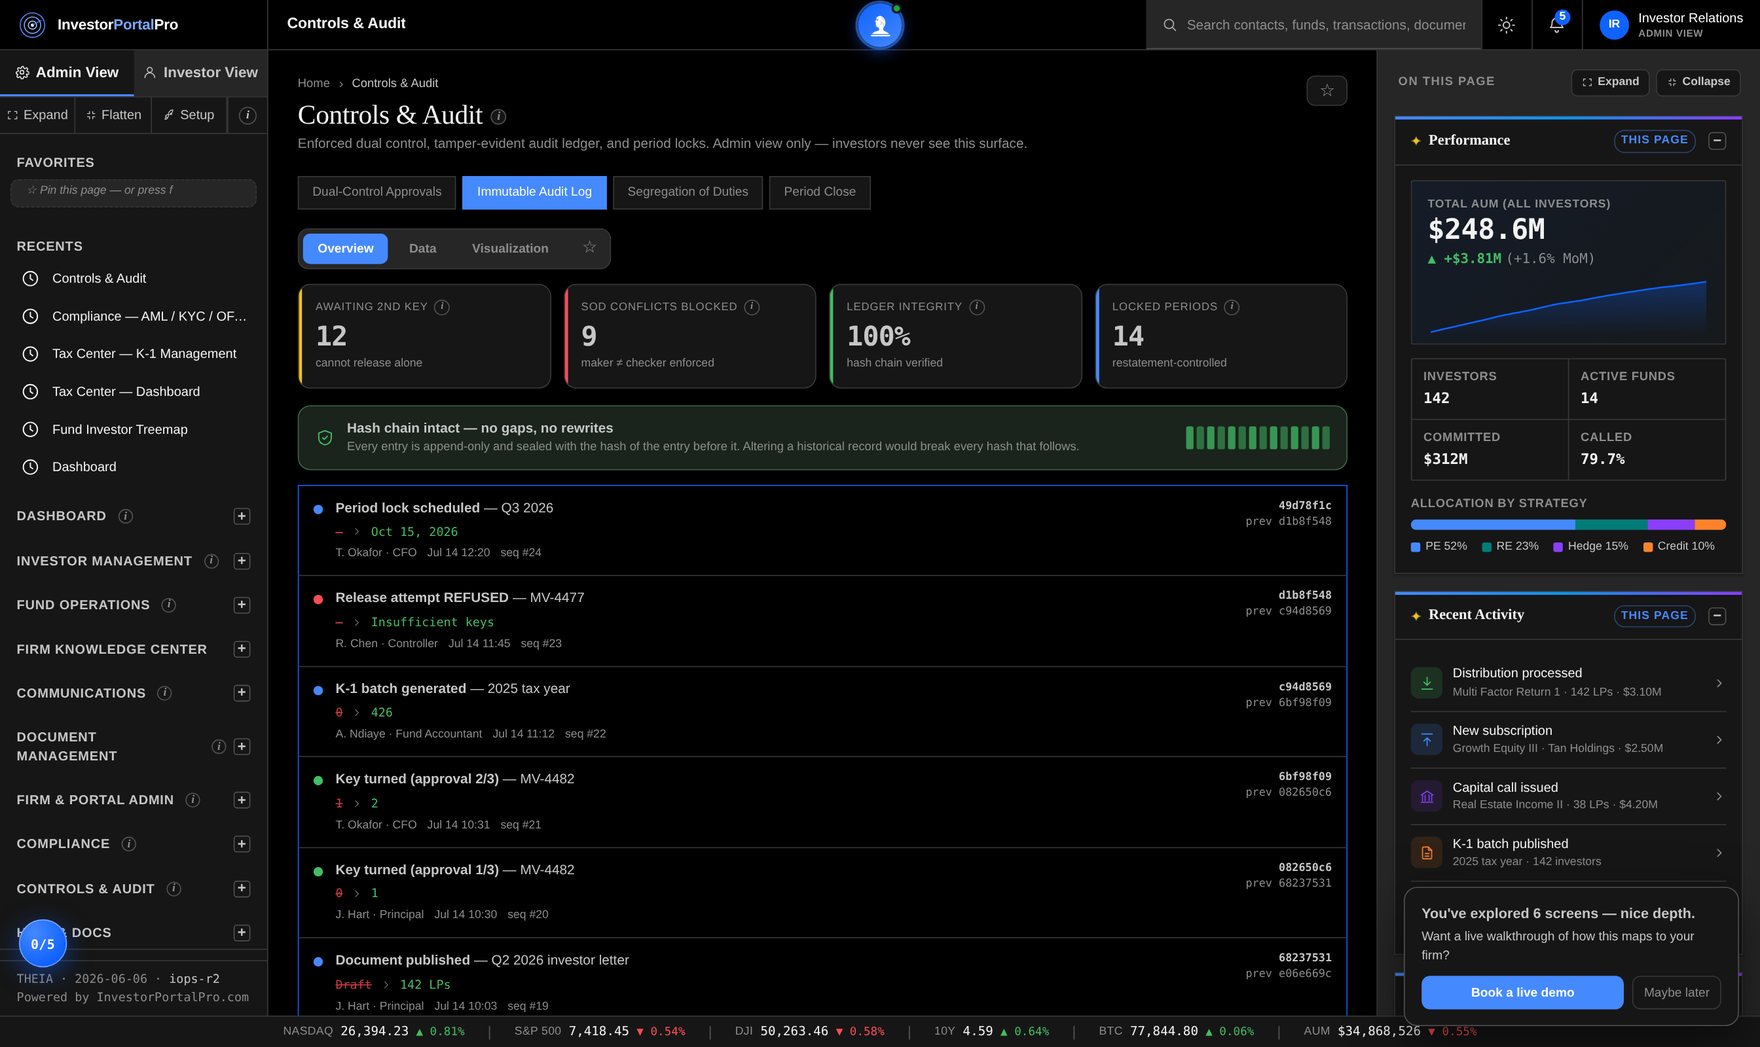Expand the Firm Knowledge Center section
The width and height of the screenshot is (1760, 1047).
tap(242, 649)
